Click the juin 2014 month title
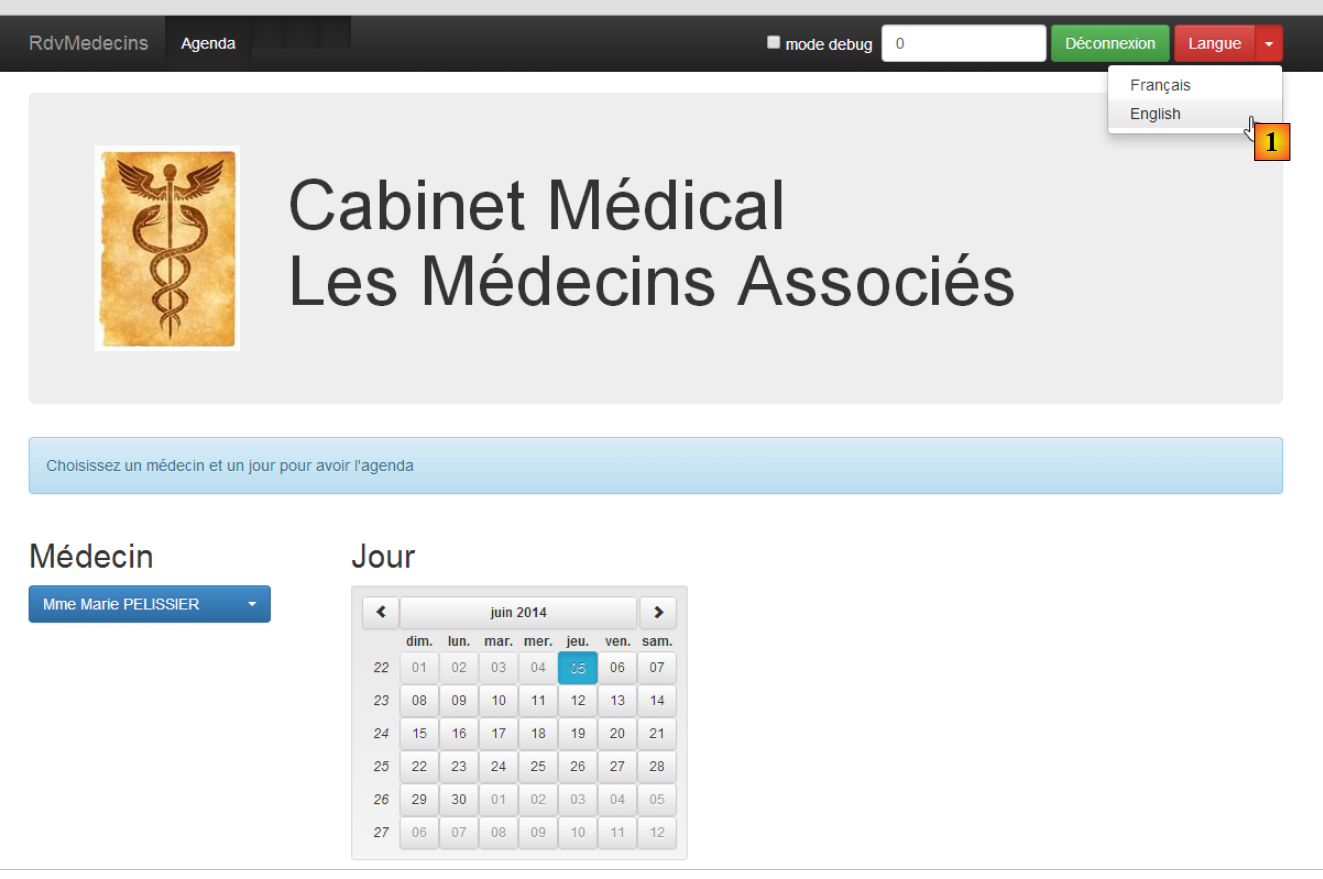Viewport: 1323px width, 879px height. tap(518, 613)
